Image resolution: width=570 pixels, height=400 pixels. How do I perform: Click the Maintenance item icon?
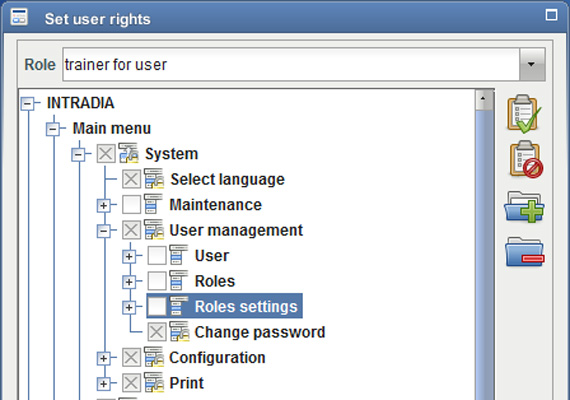(153, 204)
